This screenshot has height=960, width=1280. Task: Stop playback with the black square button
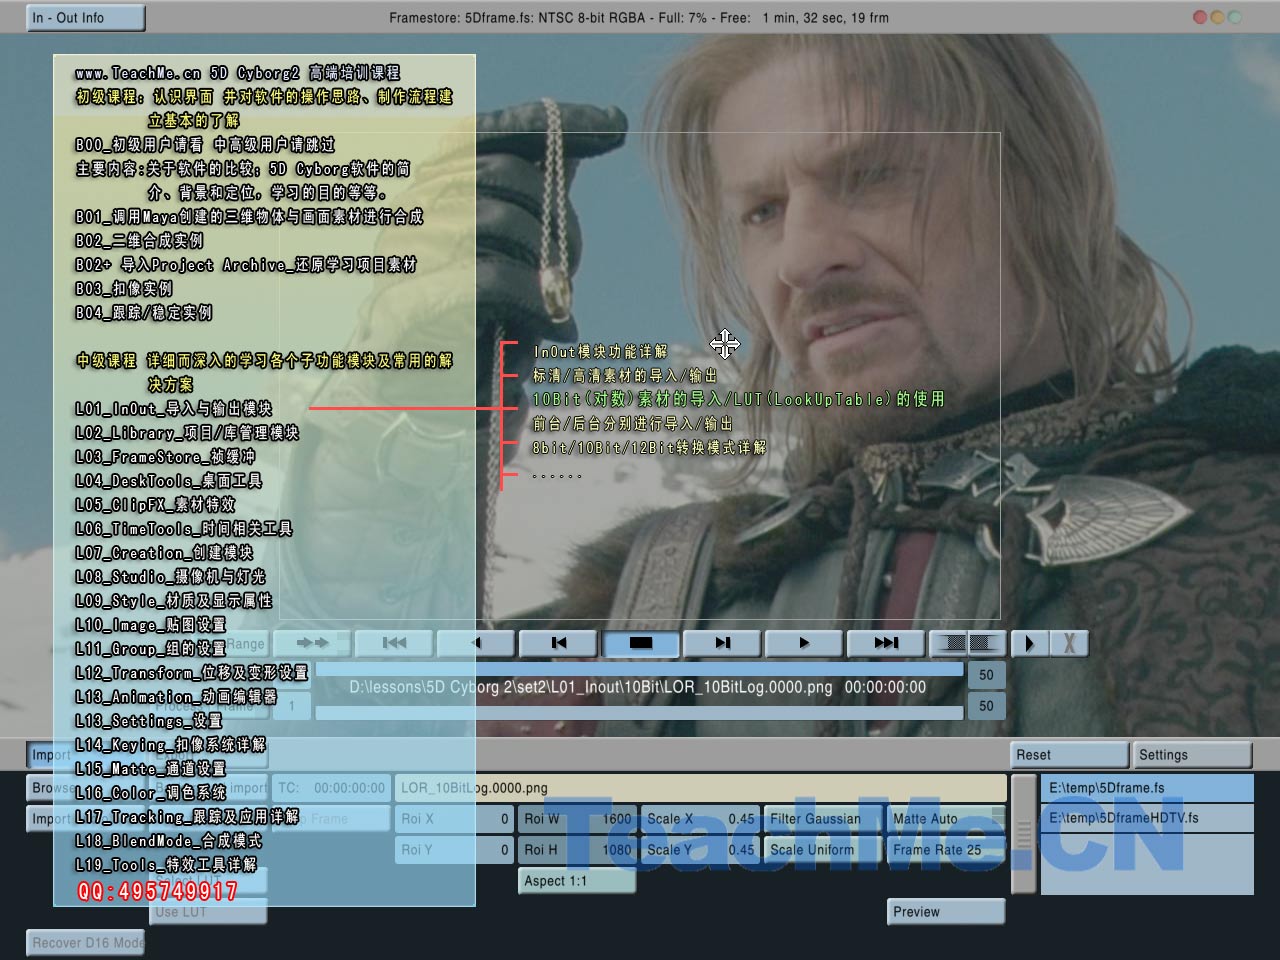pos(641,643)
